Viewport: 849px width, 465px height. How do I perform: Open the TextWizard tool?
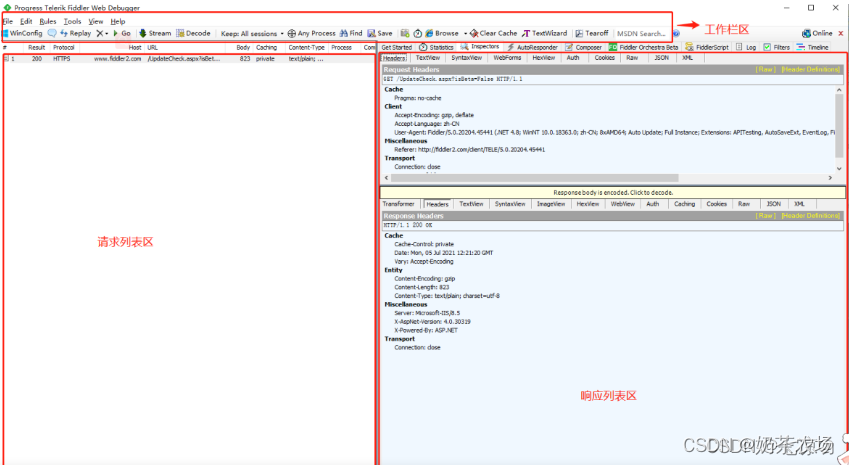[x=544, y=33]
